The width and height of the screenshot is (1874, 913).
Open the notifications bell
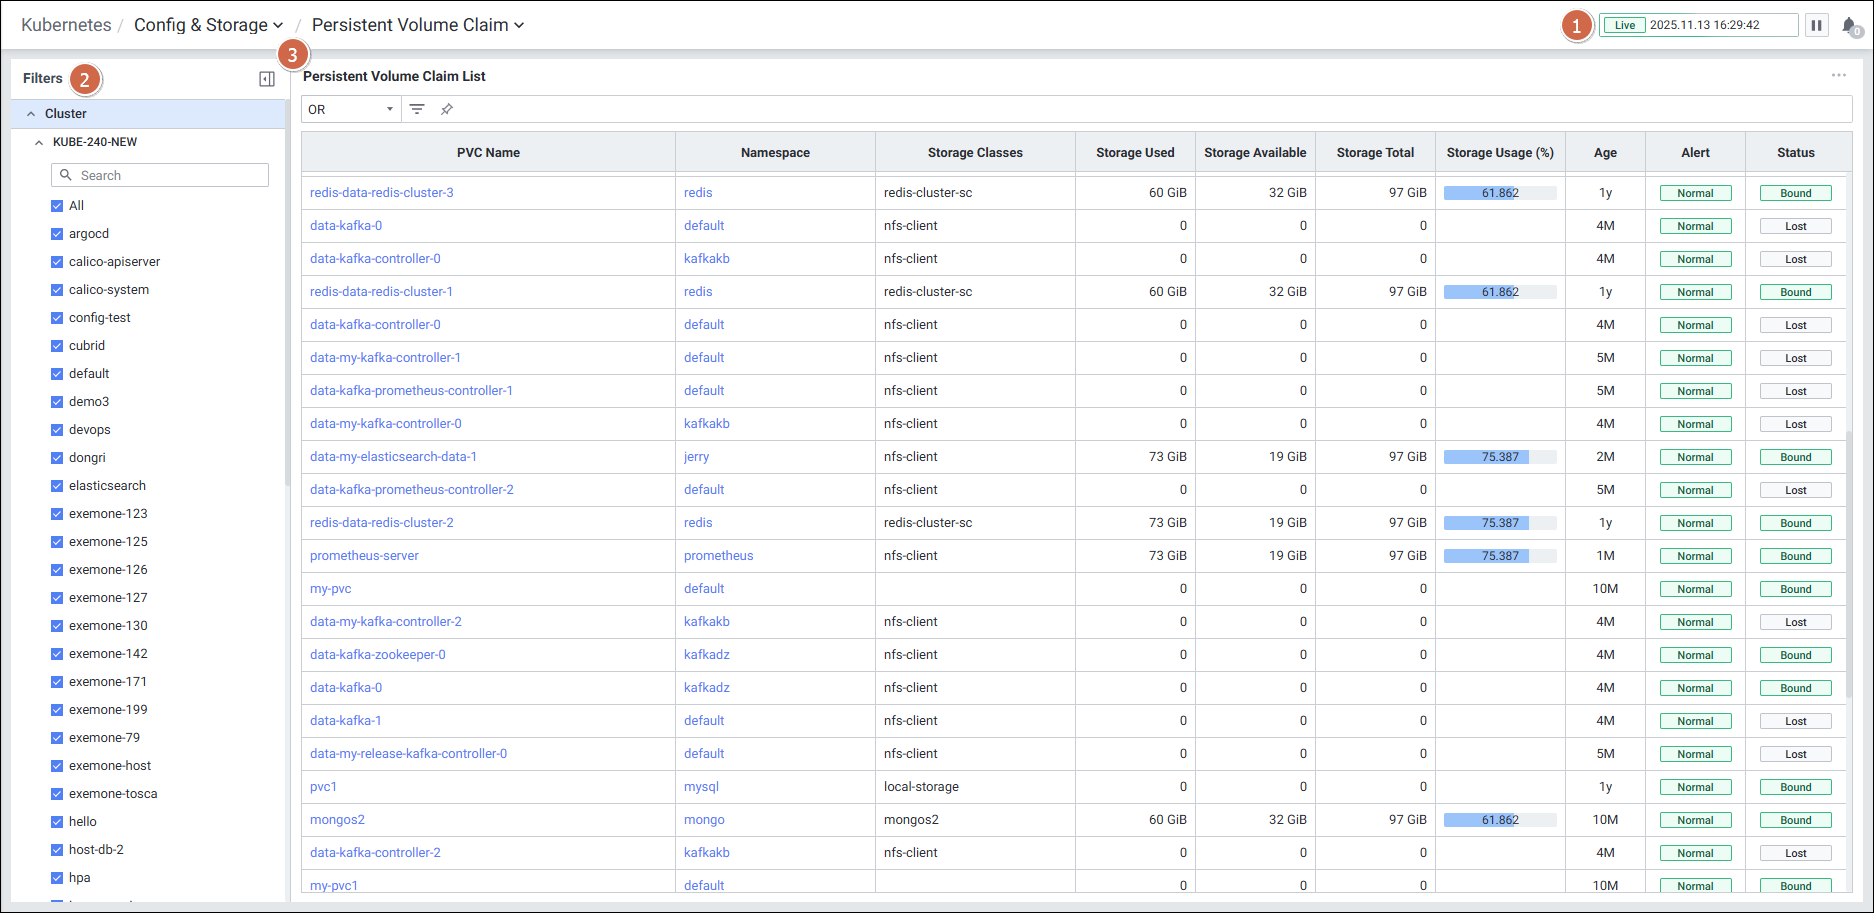1849,26
